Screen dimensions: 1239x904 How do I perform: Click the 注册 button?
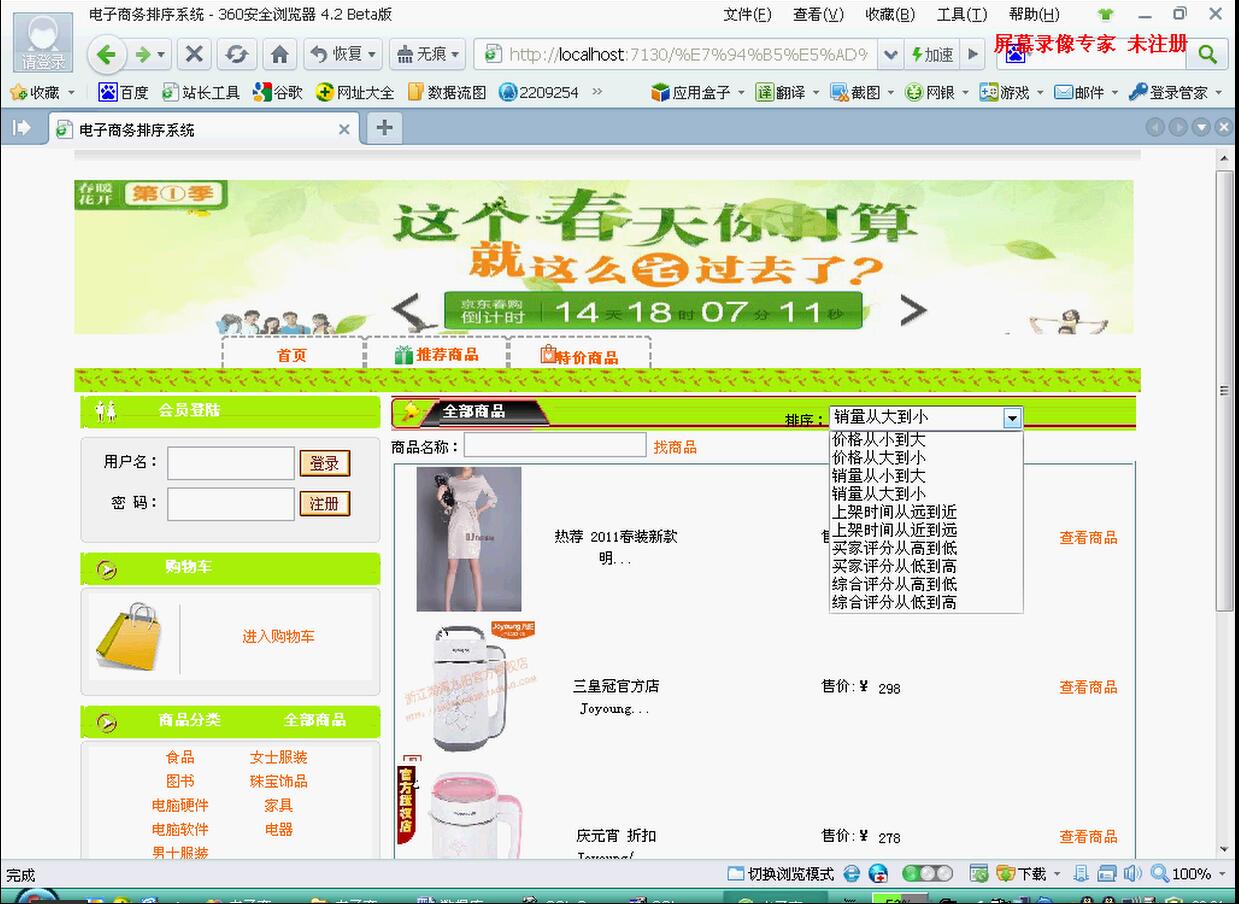coord(324,503)
